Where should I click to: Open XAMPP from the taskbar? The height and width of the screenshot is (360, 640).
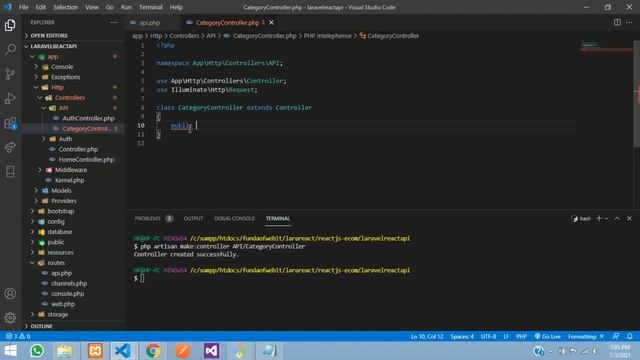click(95, 351)
